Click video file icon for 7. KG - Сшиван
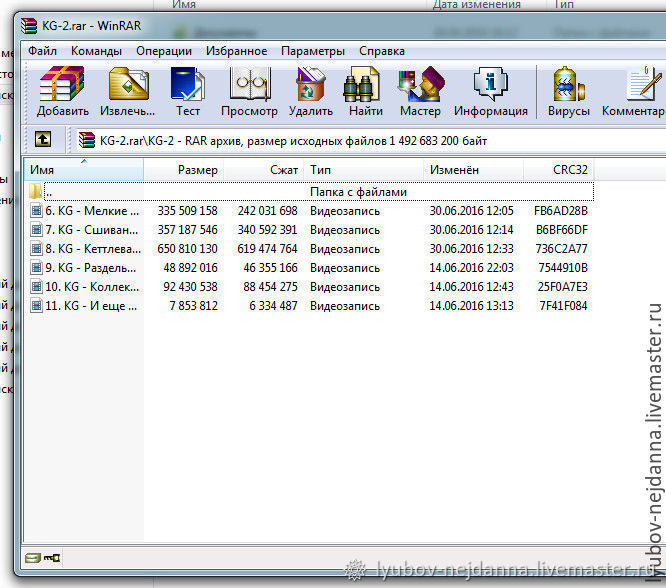Viewport: 666px width, 588px height. point(37,229)
